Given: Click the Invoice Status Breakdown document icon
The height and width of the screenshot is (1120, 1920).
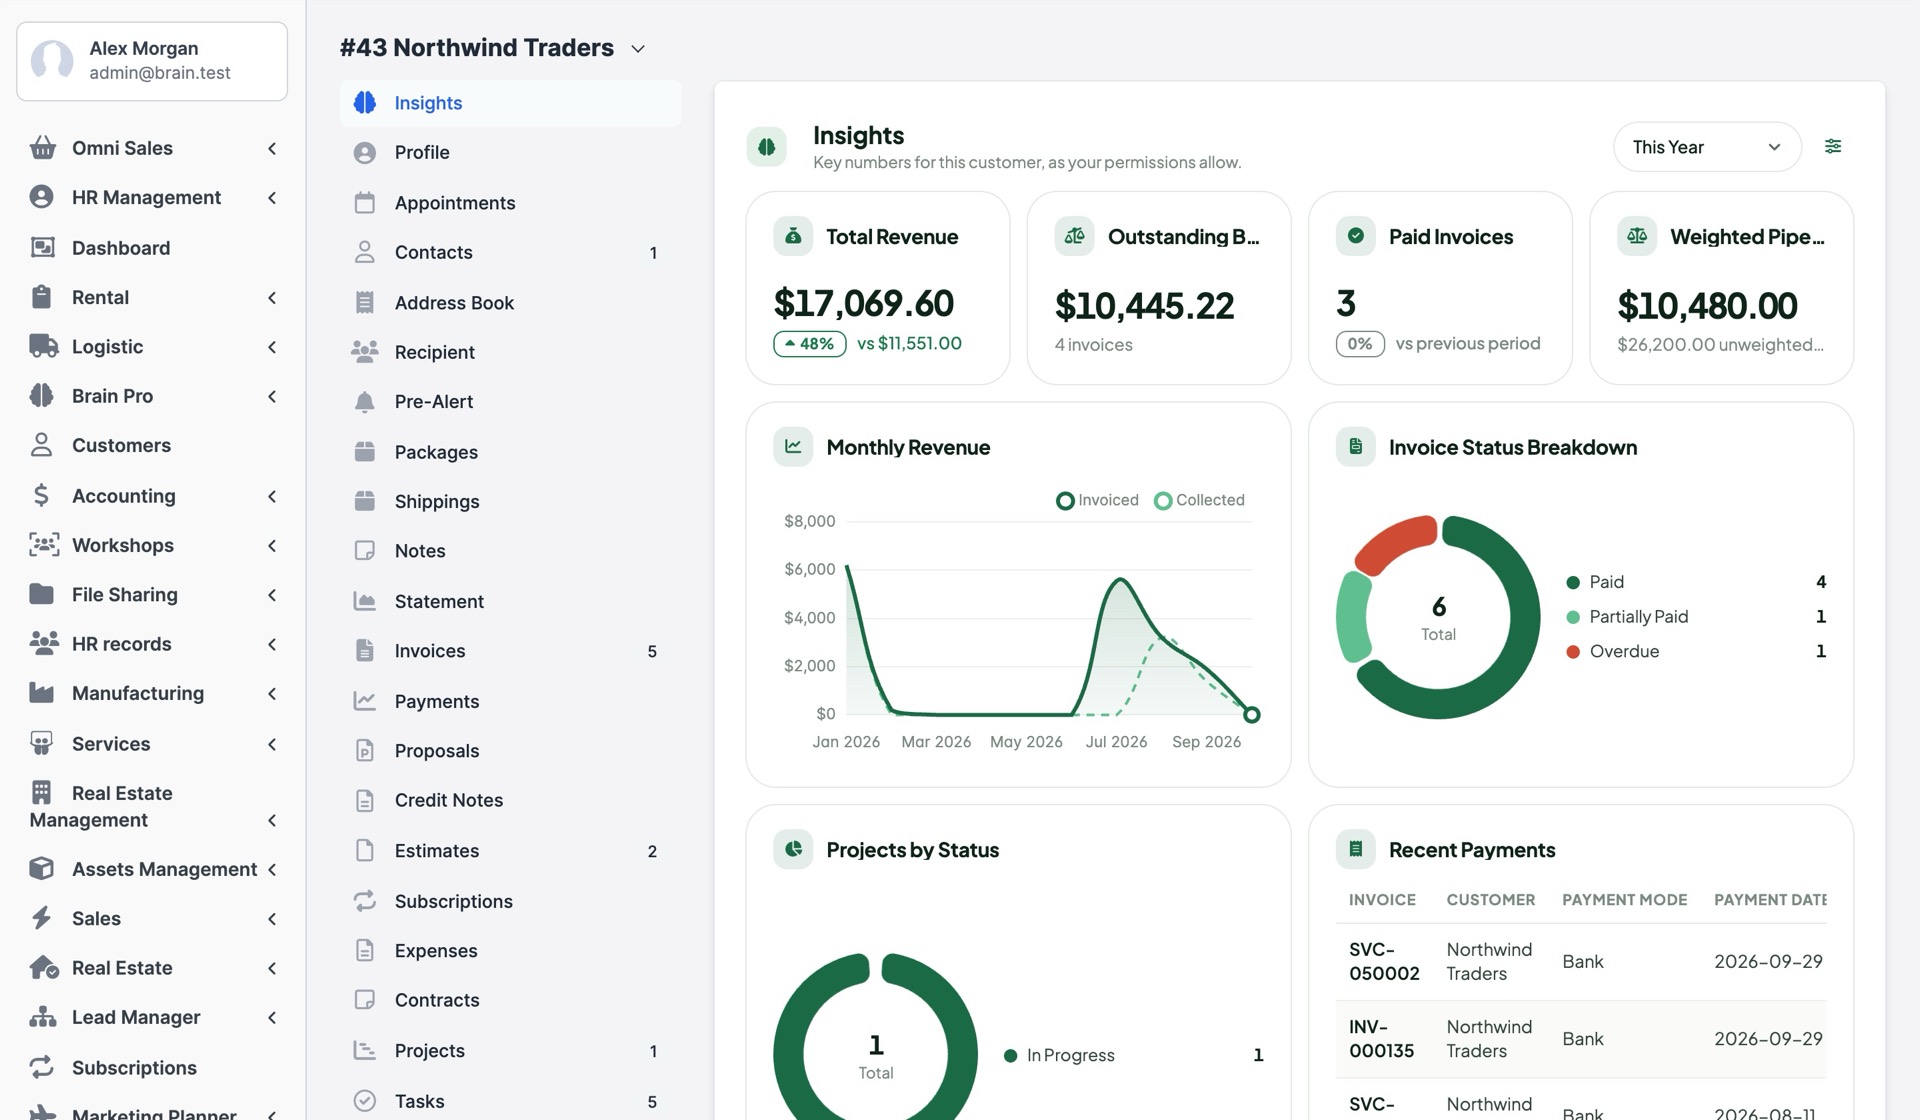Looking at the screenshot, I should tap(1356, 447).
